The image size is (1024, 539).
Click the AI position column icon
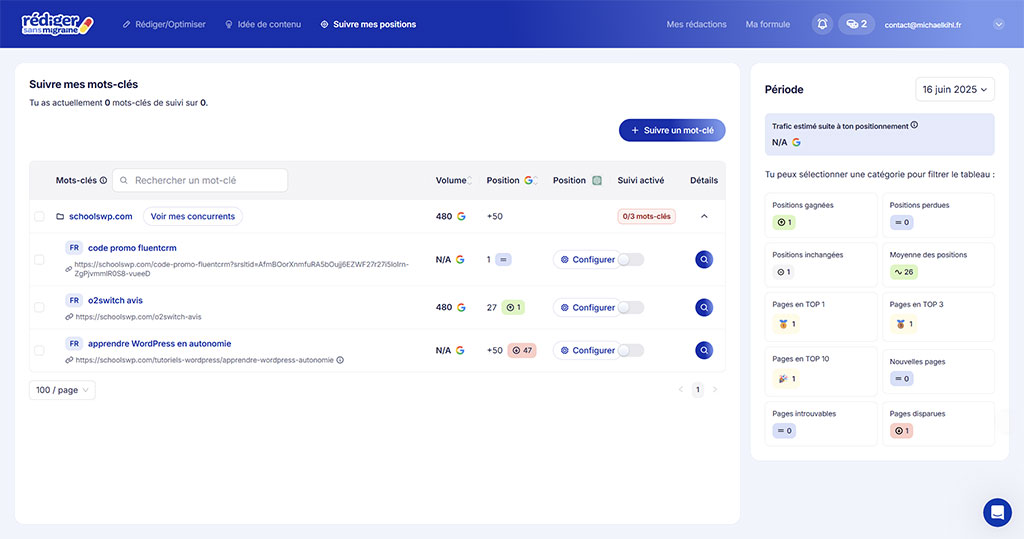coord(597,180)
